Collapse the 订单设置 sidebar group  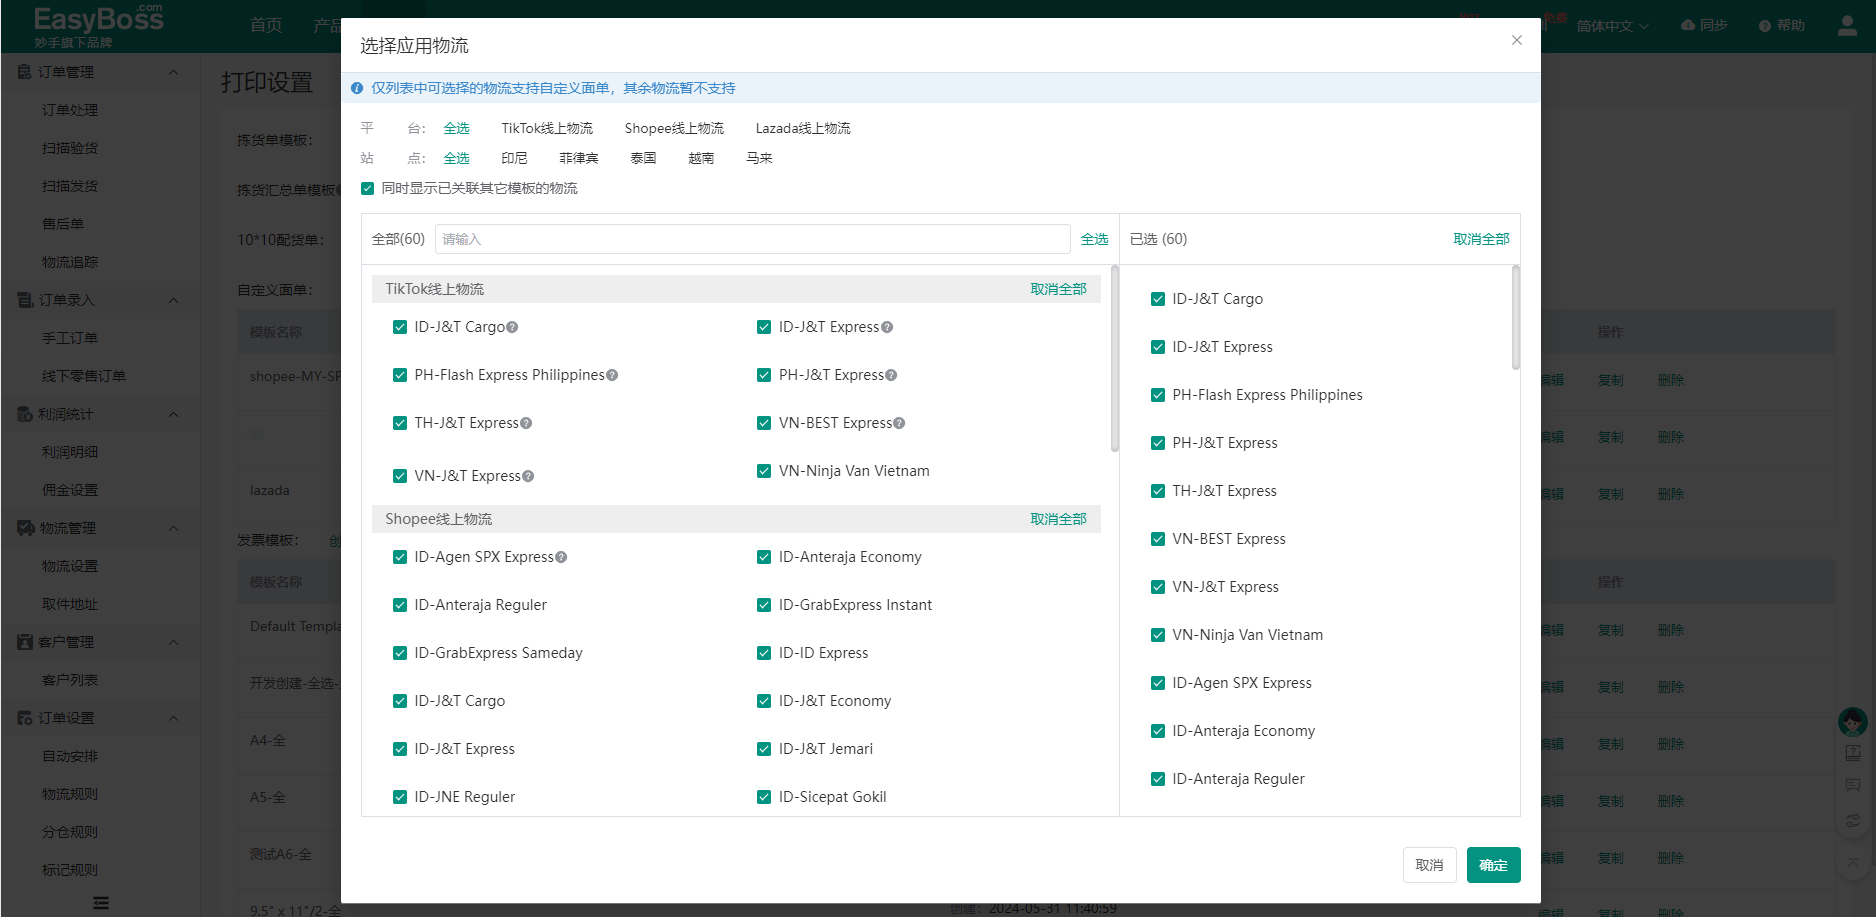[x=173, y=718]
